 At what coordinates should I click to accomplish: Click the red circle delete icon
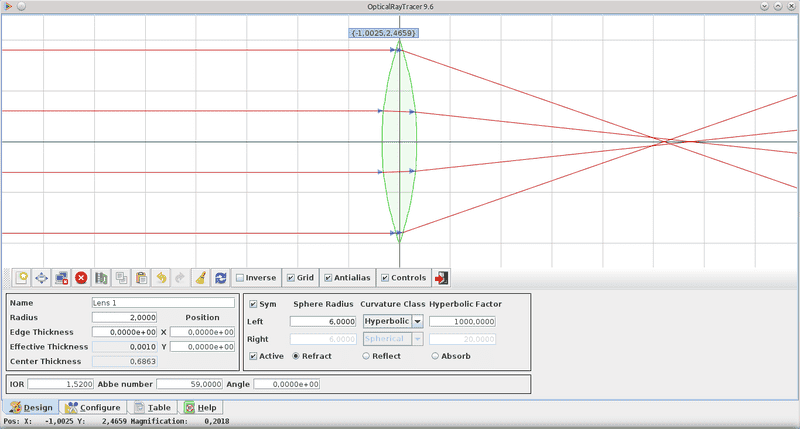click(81, 278)
